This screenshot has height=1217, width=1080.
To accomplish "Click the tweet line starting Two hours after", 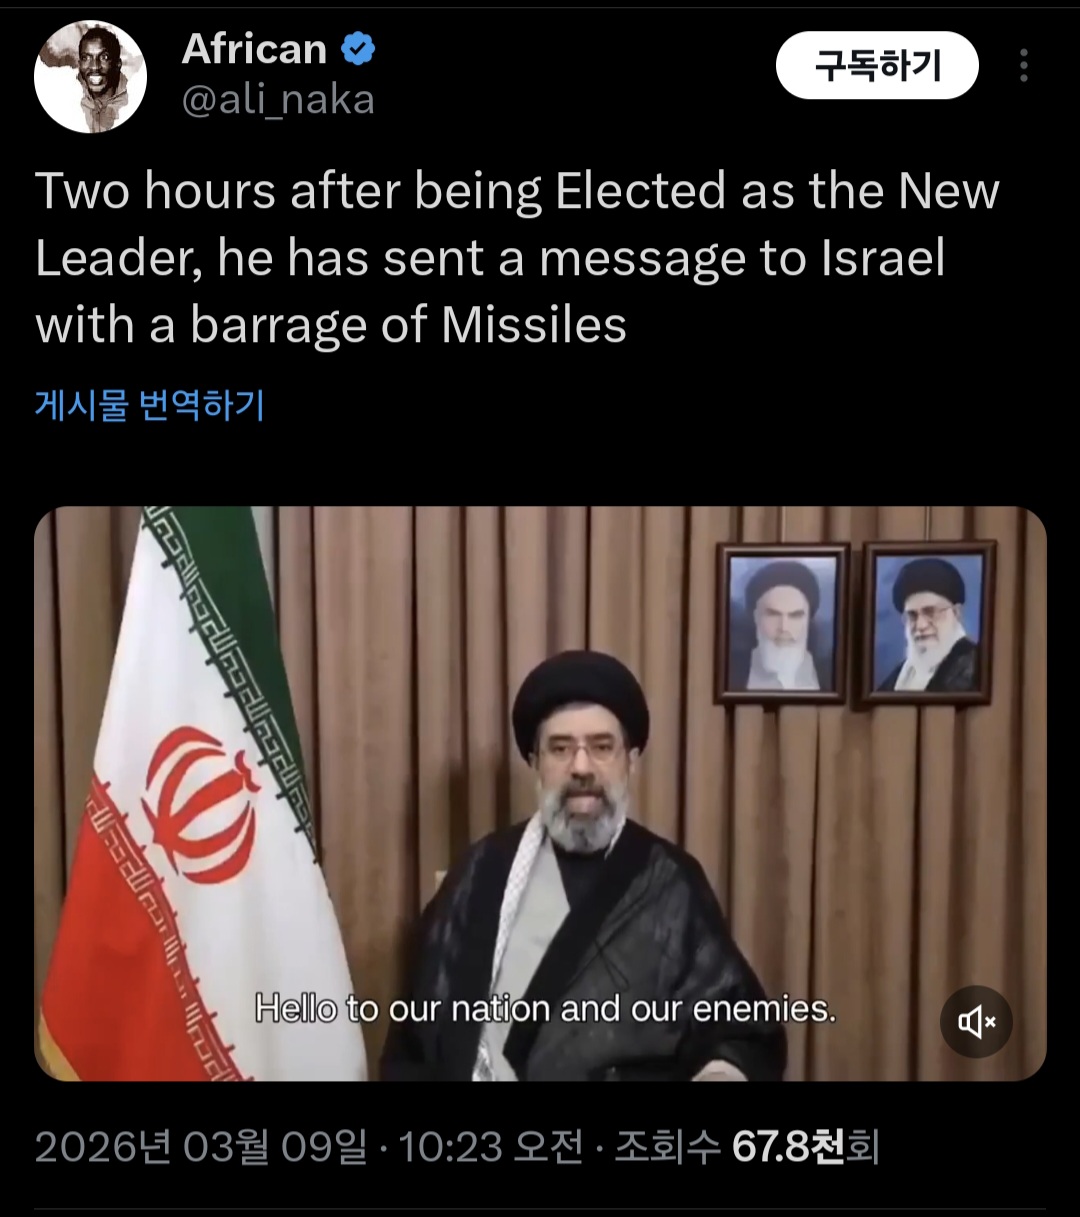I will (517, 191).
